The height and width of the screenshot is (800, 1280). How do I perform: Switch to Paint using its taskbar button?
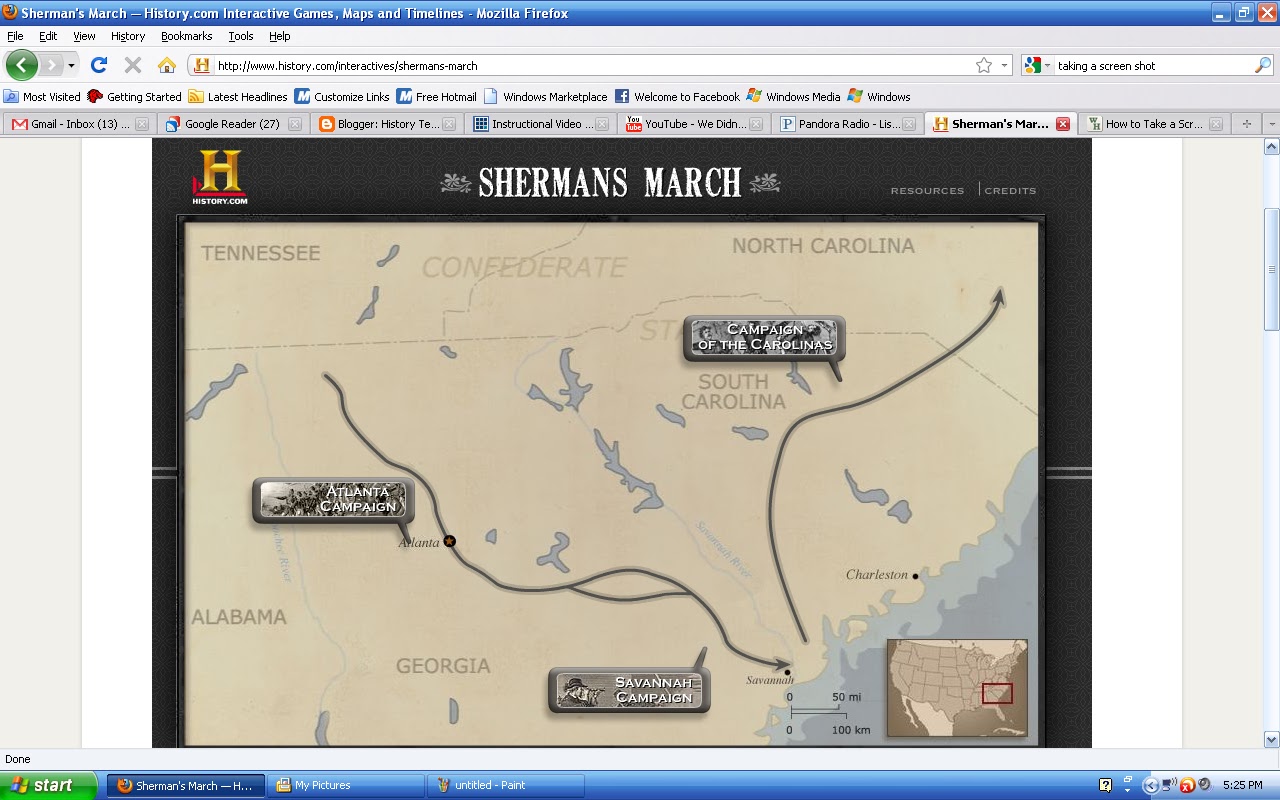point(505,785)
